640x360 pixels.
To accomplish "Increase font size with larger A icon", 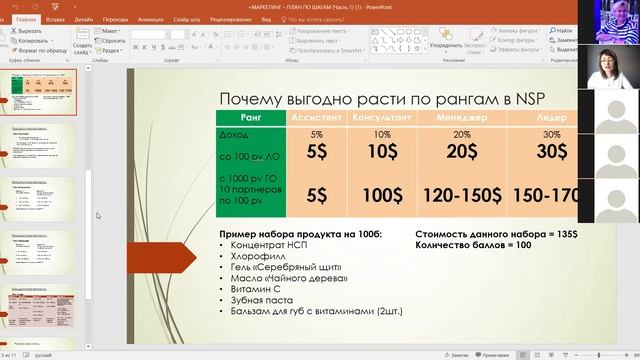I will 195,35.
